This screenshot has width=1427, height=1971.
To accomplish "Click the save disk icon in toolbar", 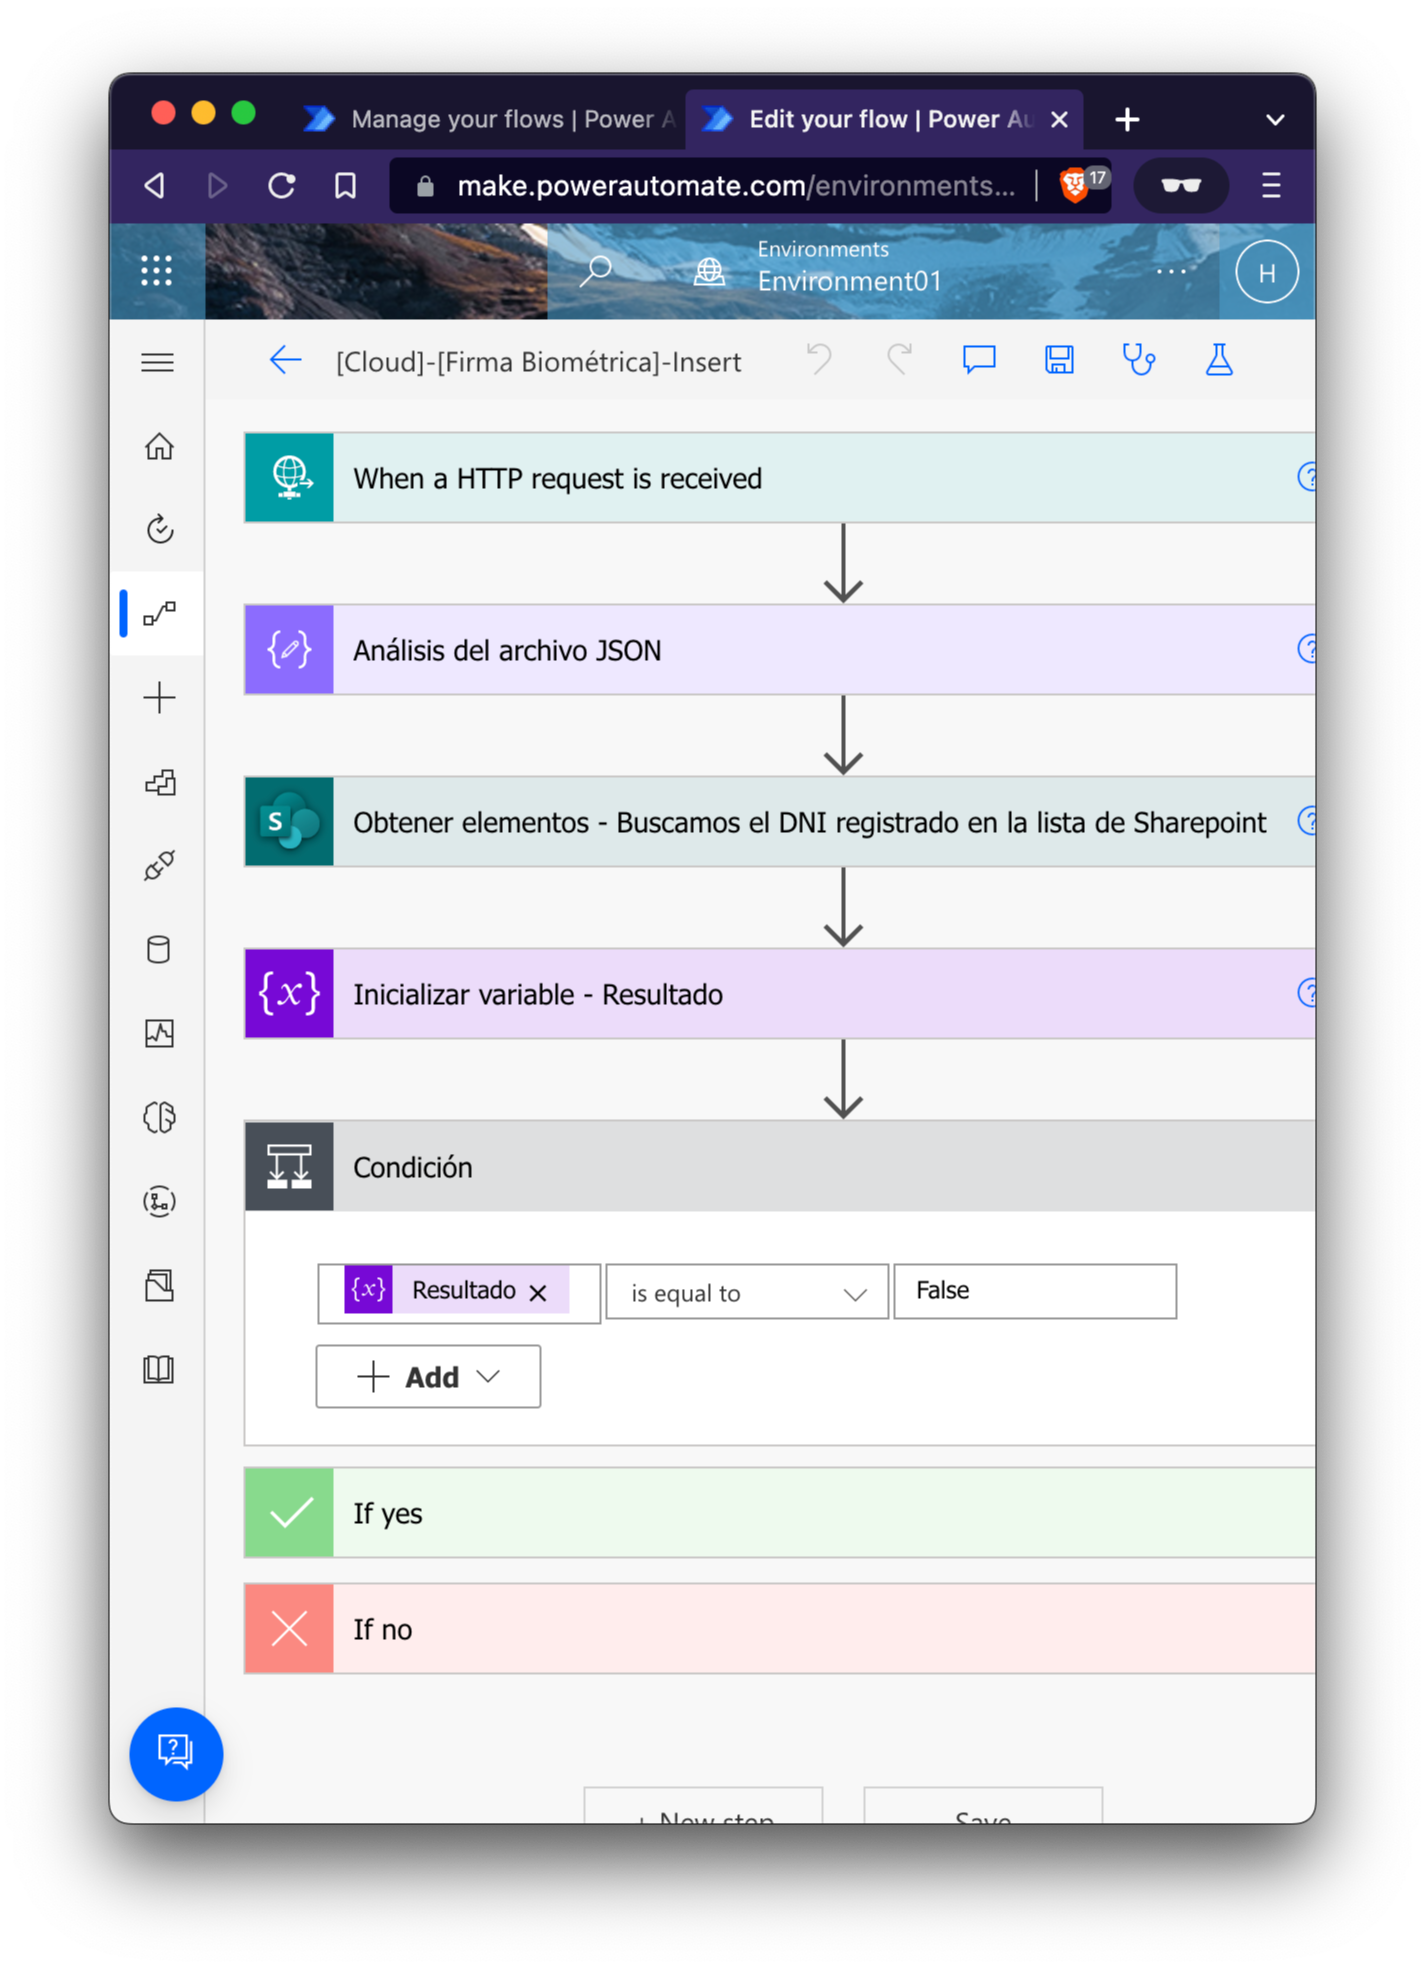I will (1059, 360).
